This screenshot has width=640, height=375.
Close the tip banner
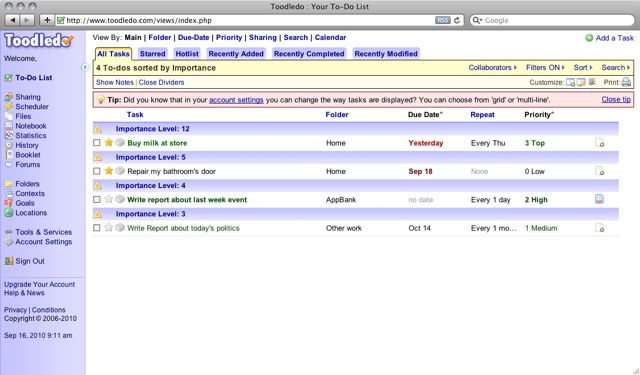[616, 99]
